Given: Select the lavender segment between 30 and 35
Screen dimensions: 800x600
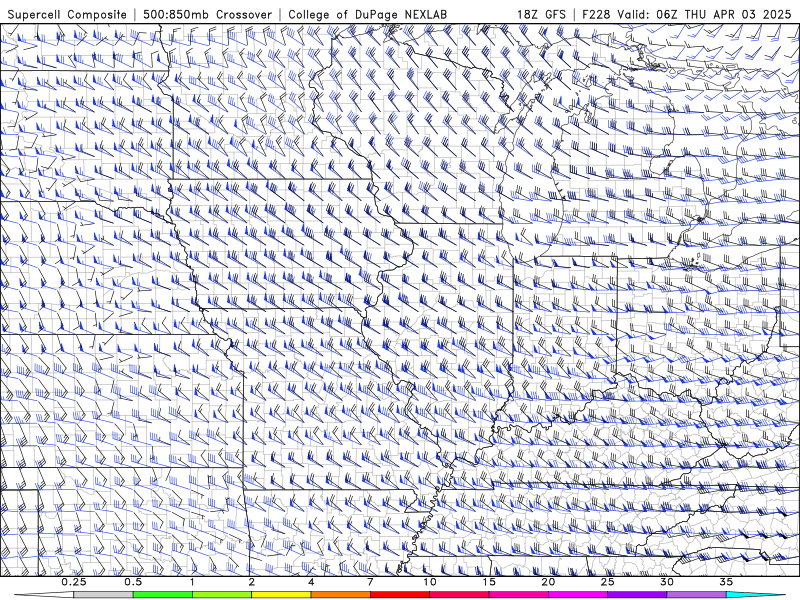Looking at the screenshot, I should pos(696,595).
